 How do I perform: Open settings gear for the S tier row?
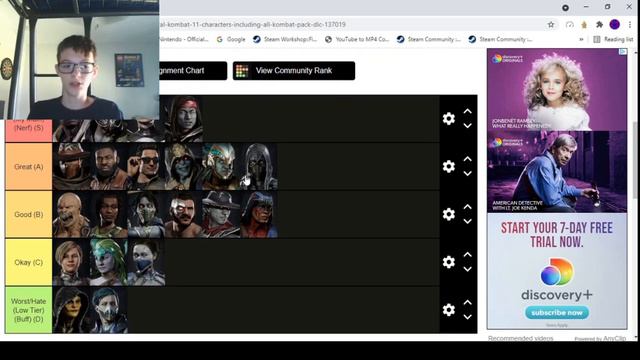pos(449,118)
